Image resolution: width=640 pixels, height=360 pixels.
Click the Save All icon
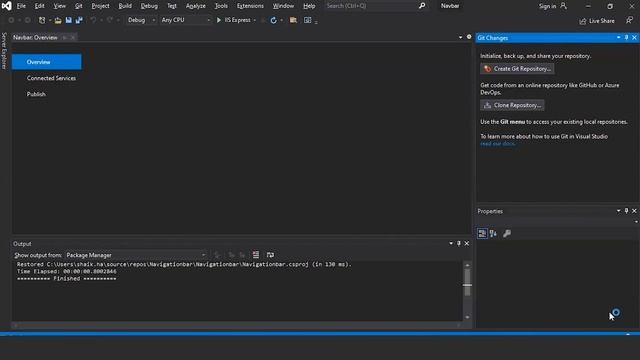point(79,20)
